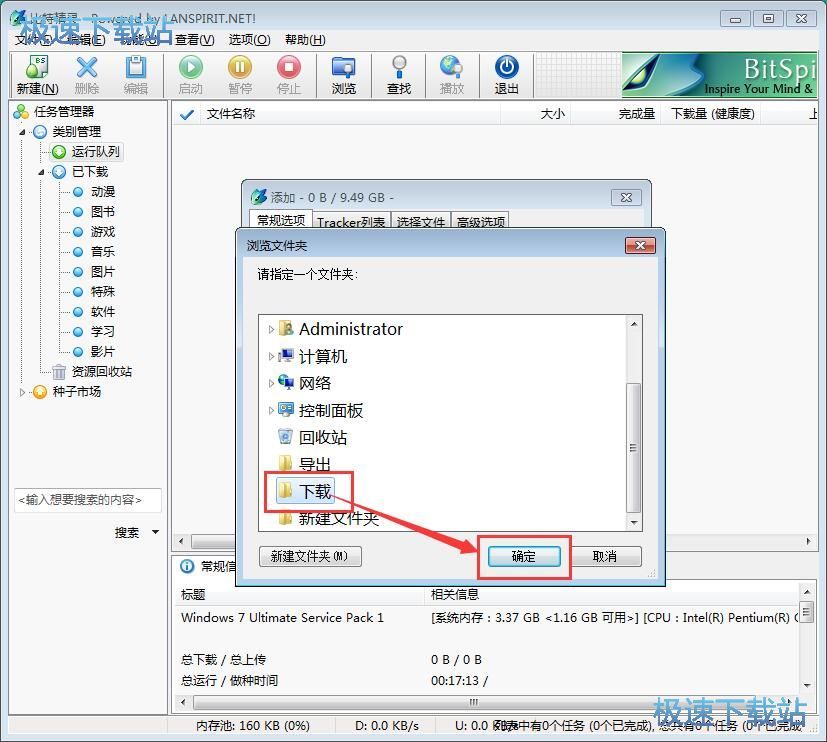Switch to the 选择文件 tab
Screen dimensions: 827x742
point(421,222)
